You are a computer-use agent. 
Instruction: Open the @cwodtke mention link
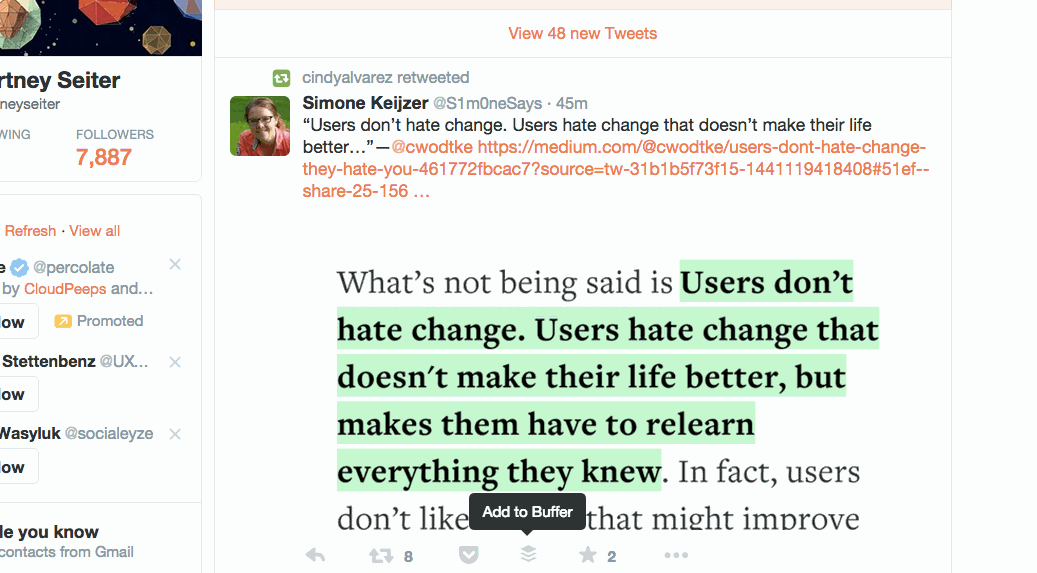pyautogui.click(x=432, y=147)
